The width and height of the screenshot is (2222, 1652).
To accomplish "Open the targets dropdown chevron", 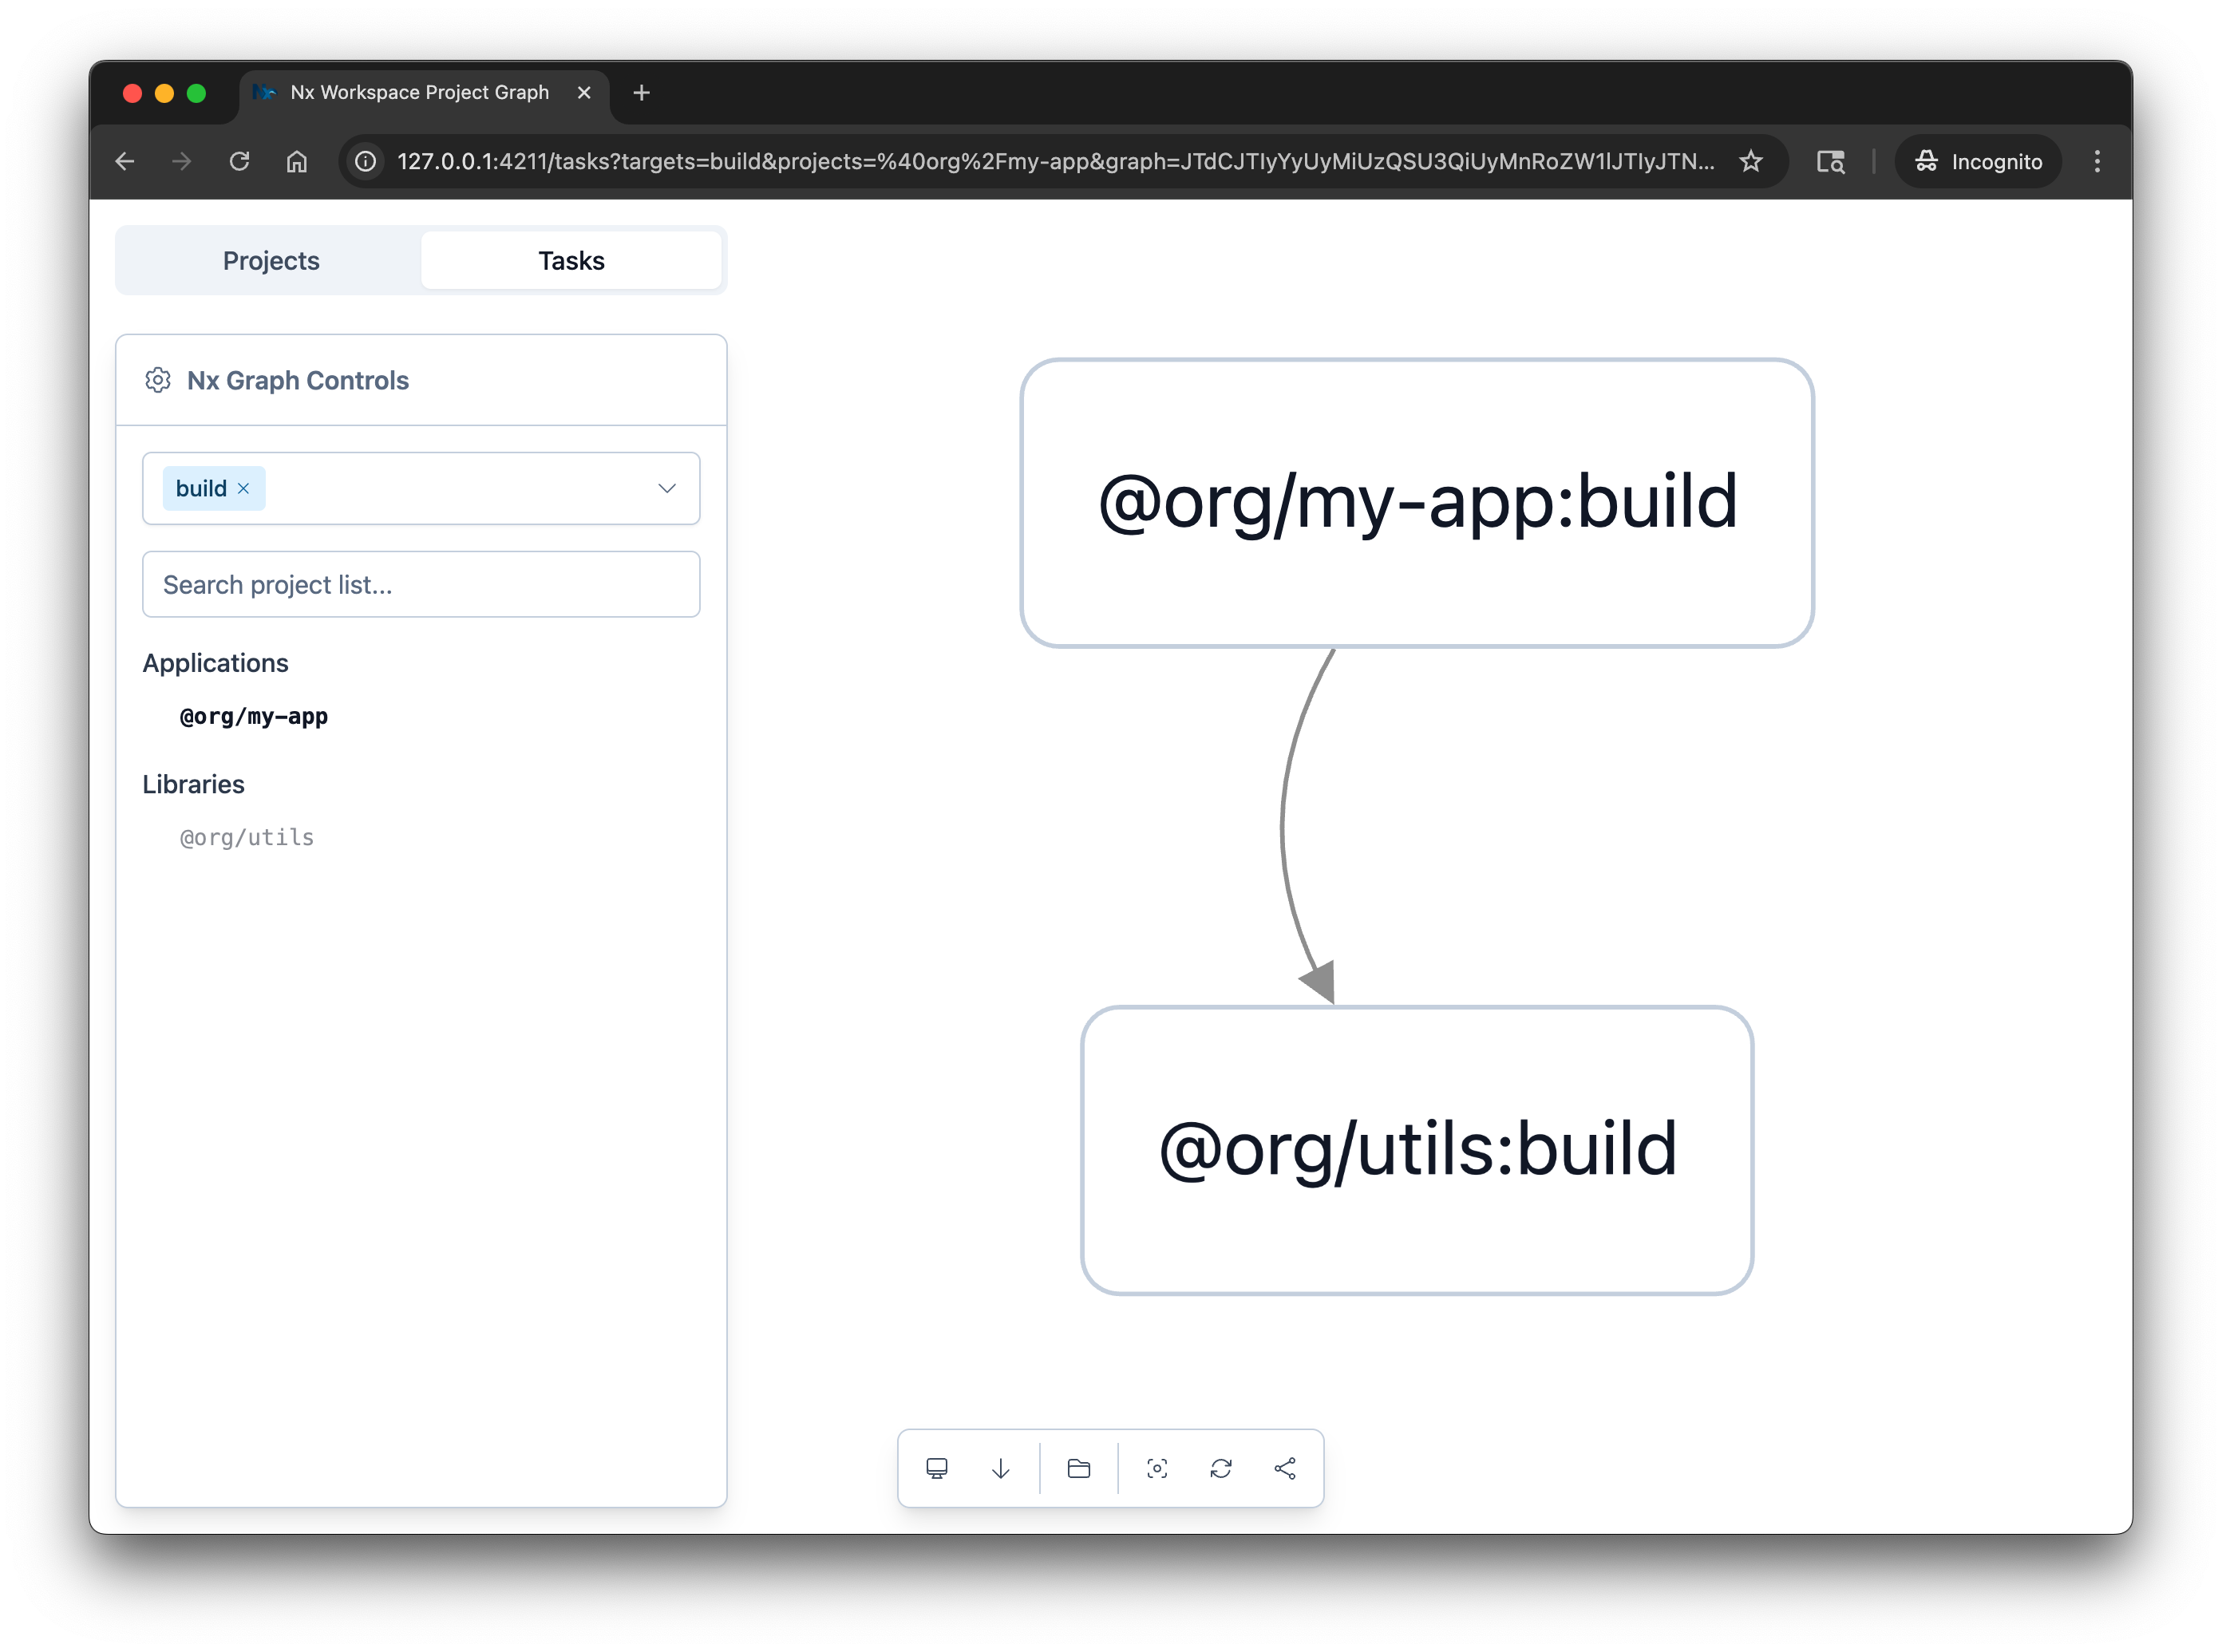I will (x=667, y=488).
